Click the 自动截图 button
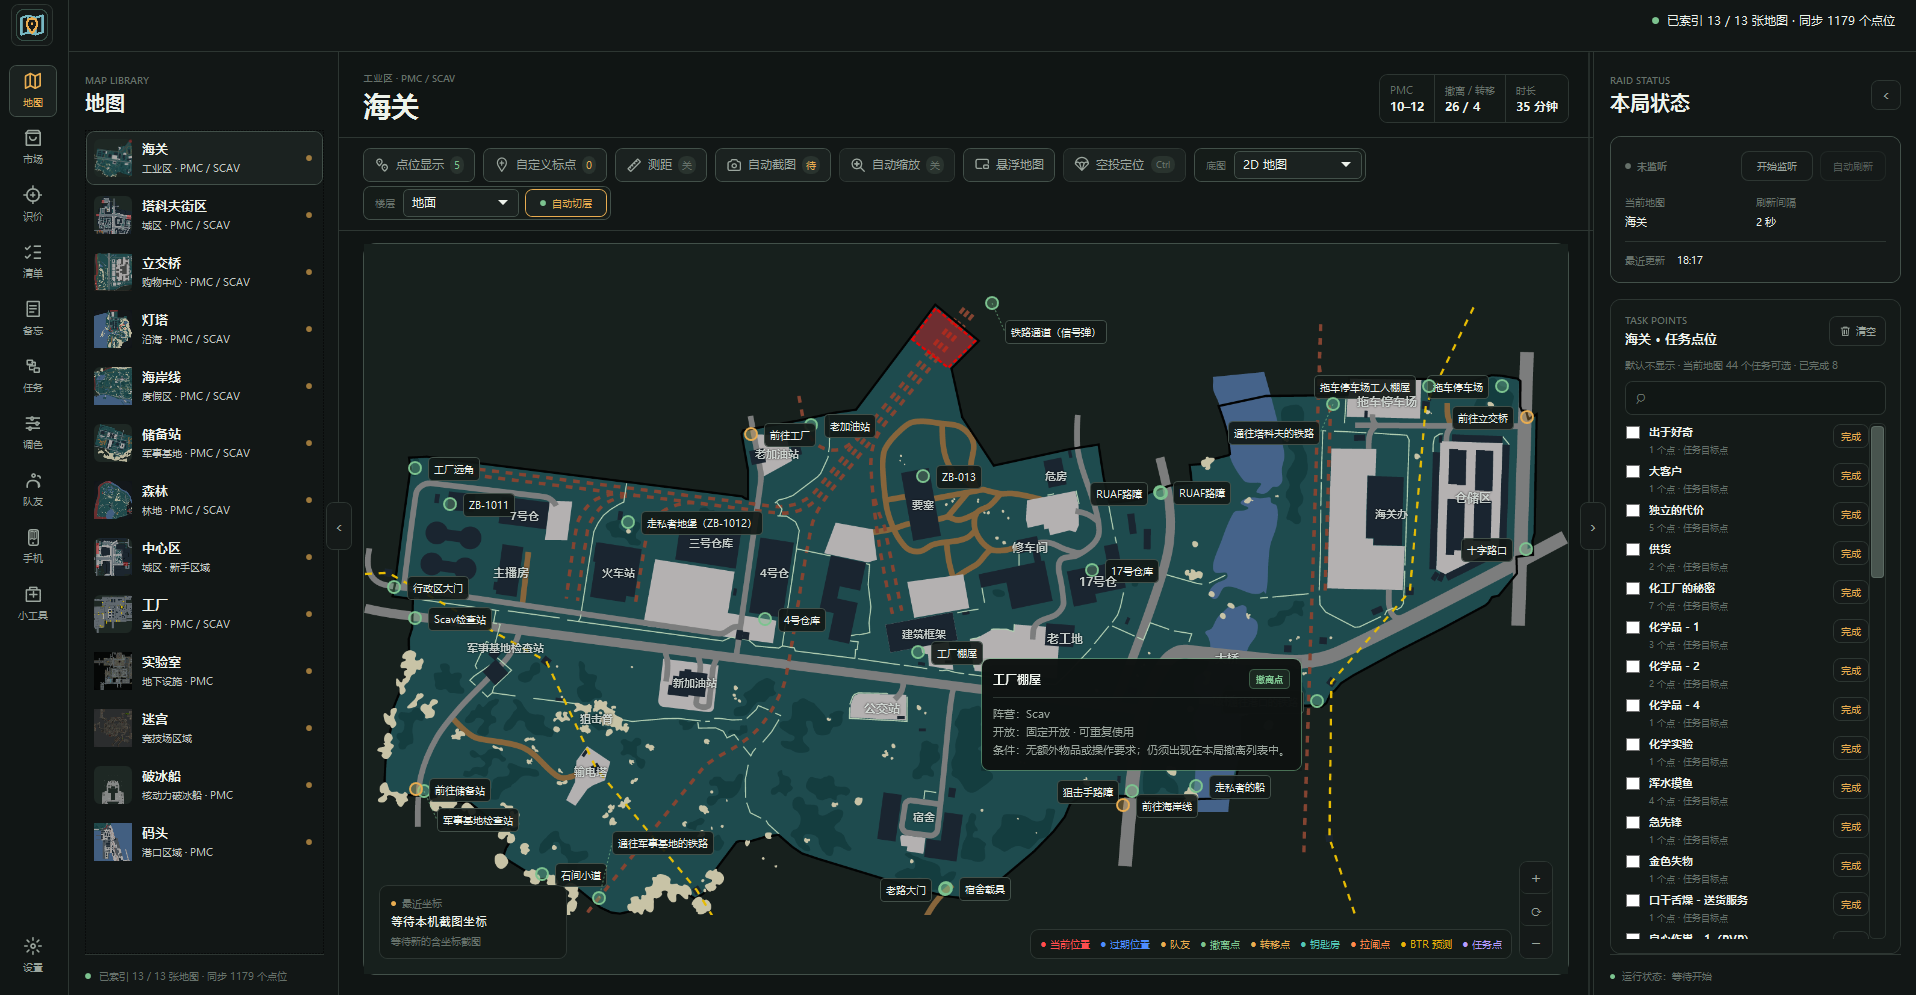Viewport: 1916px width, 995px height. [773, 165]
